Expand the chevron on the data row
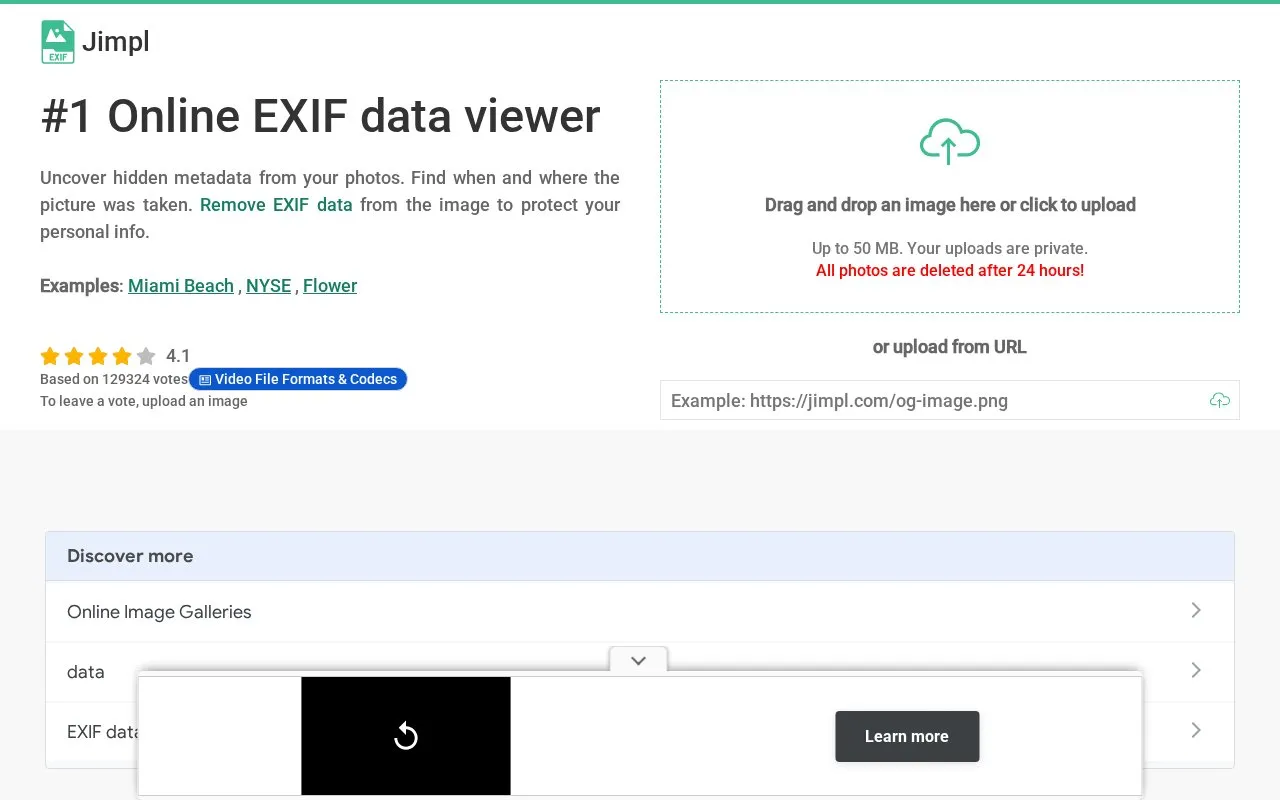 1196,670
